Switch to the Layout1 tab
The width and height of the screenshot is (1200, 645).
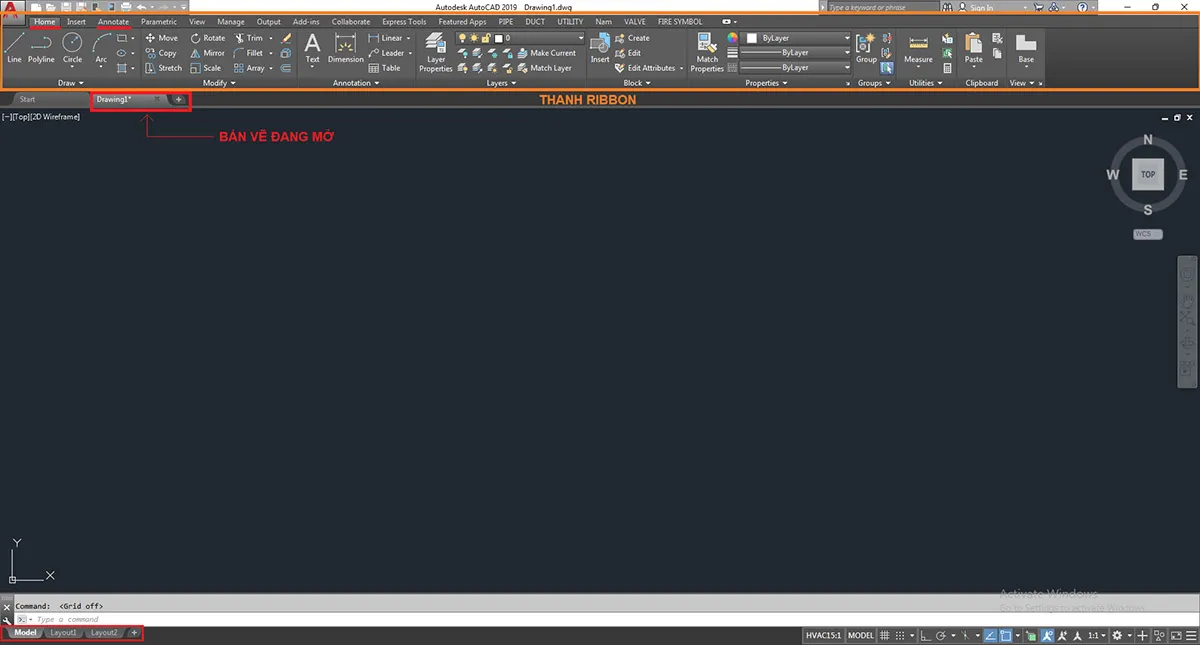pos(63,632)
